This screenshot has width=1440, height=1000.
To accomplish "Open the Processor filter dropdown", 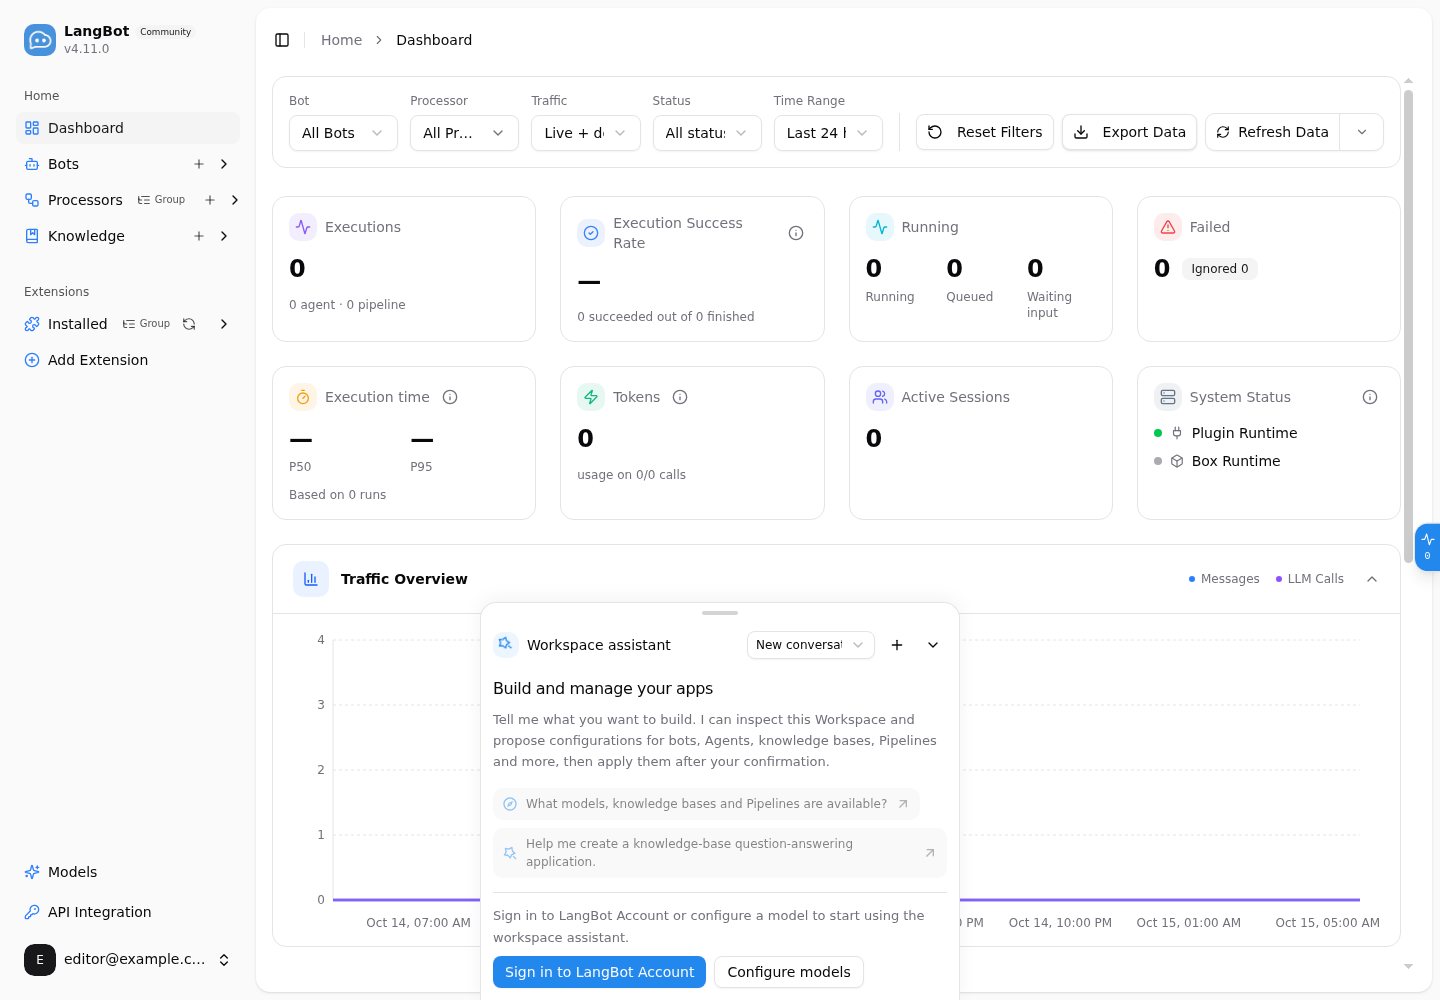I will coord(464,133).
